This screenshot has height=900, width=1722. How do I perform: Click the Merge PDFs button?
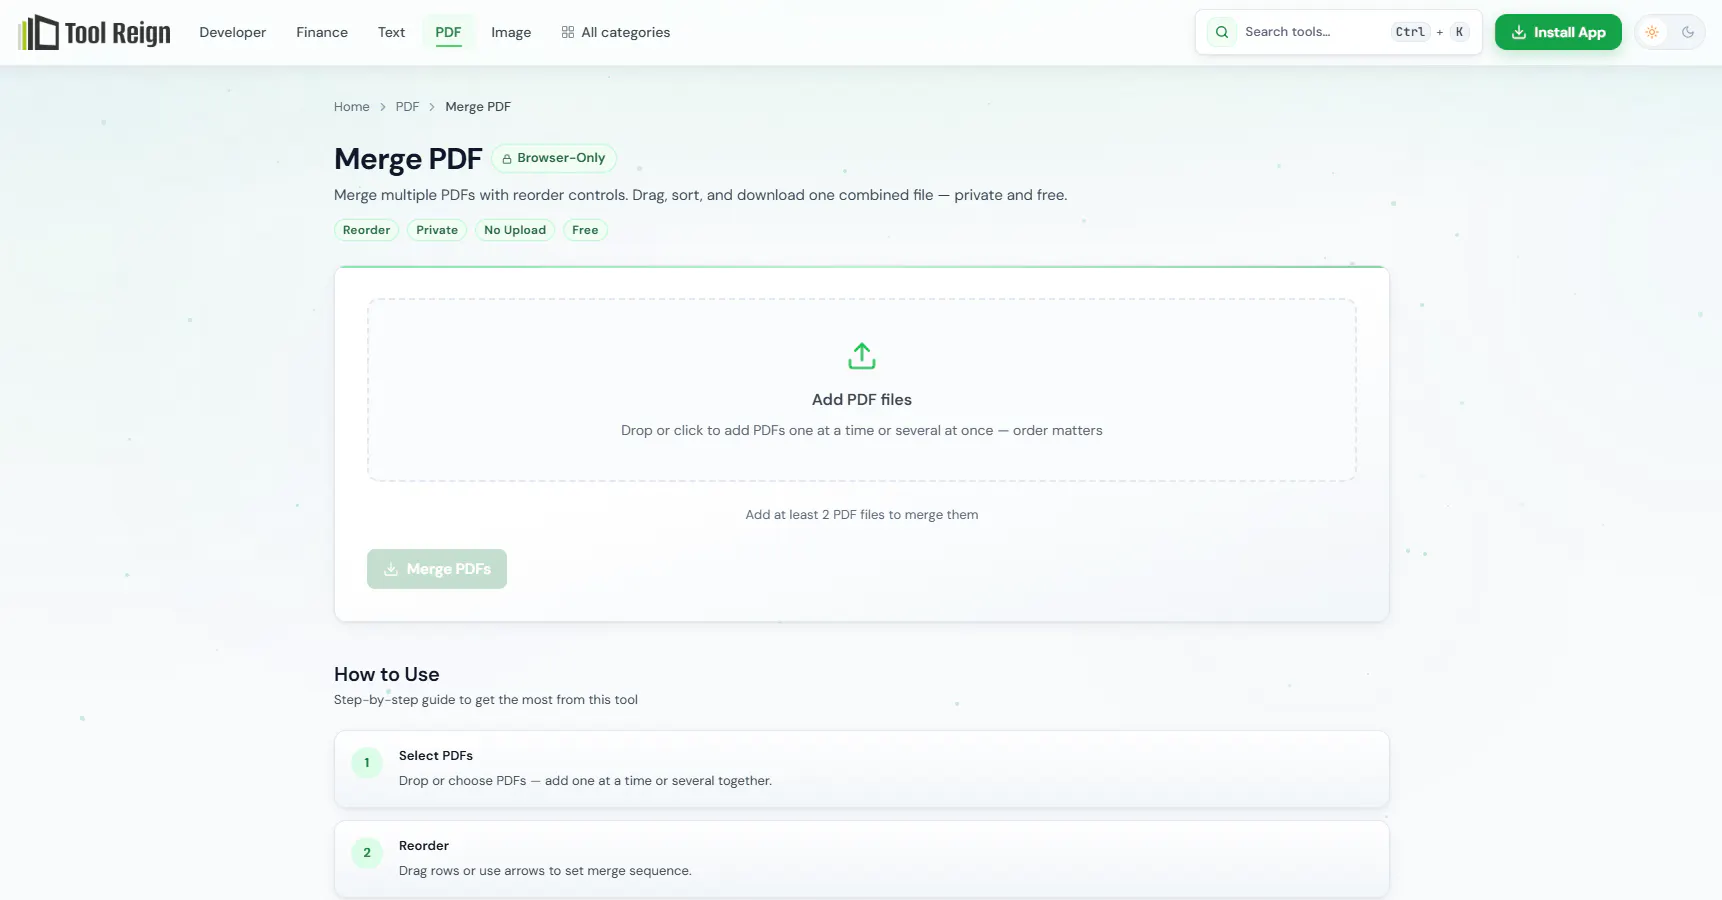click(x=437, y=569)
